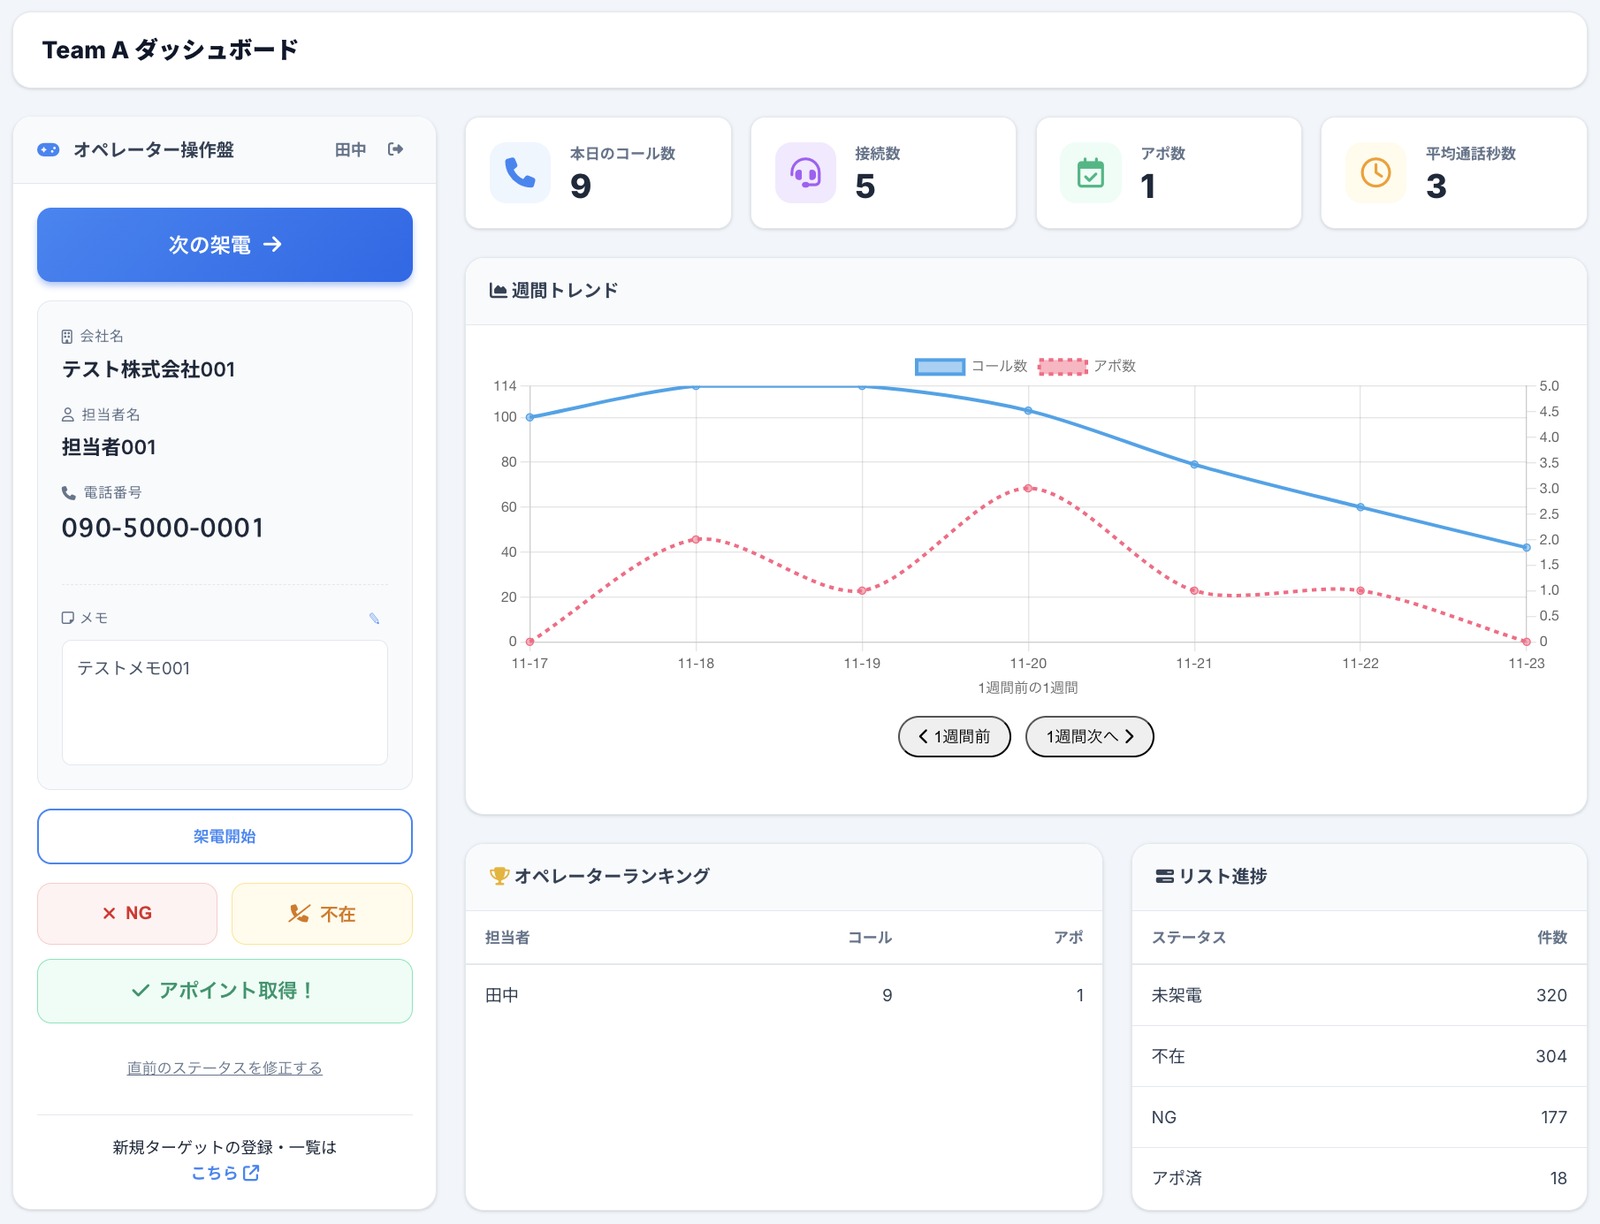Image resolution: width=1600 pixels, height=1224 pixels.
Task: Open the こちら target list link
Action: coord(225,1173)
